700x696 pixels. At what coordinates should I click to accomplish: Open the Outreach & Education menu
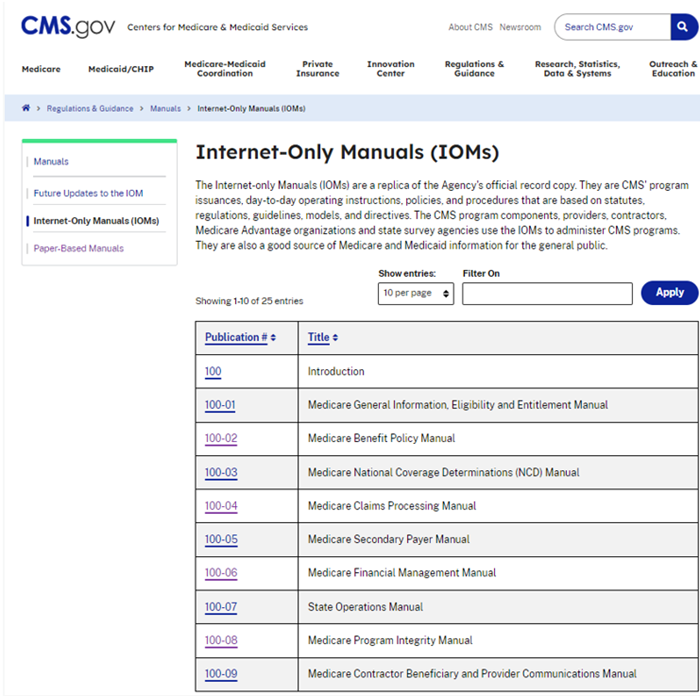(673, 69)
